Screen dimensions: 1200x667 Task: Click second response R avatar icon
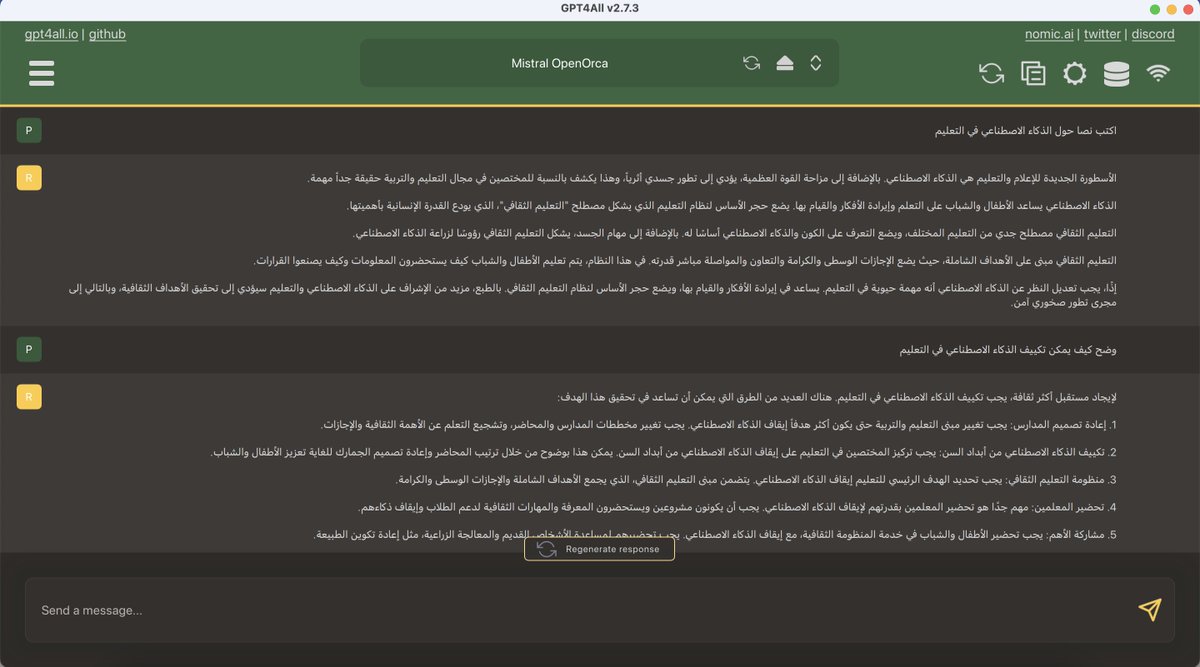(29, 397)
